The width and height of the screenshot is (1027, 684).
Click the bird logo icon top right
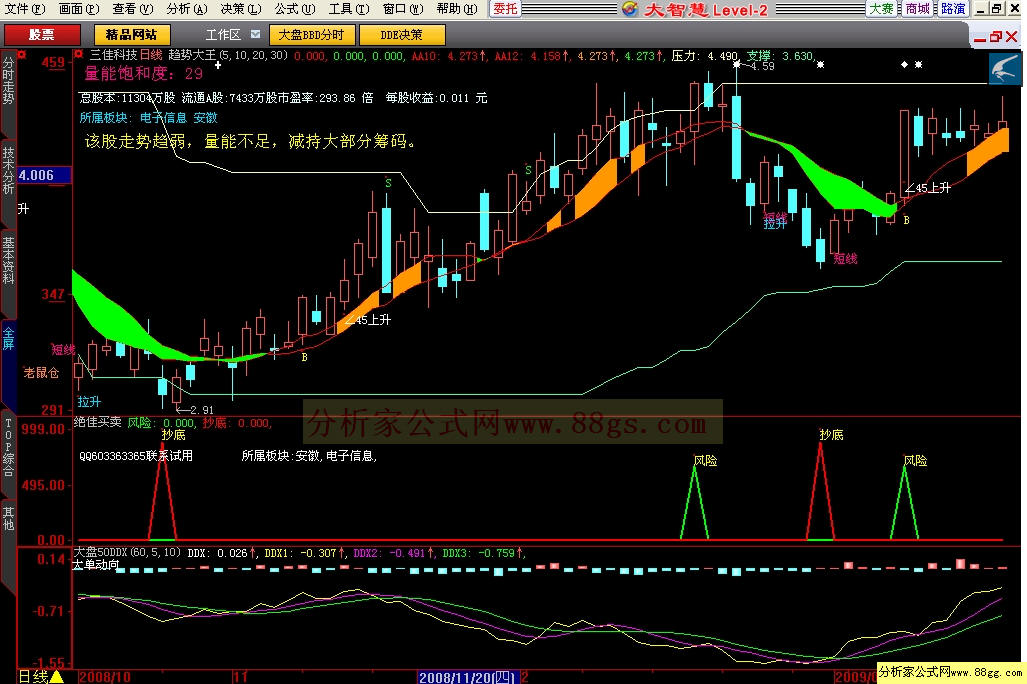(1005, 68)
